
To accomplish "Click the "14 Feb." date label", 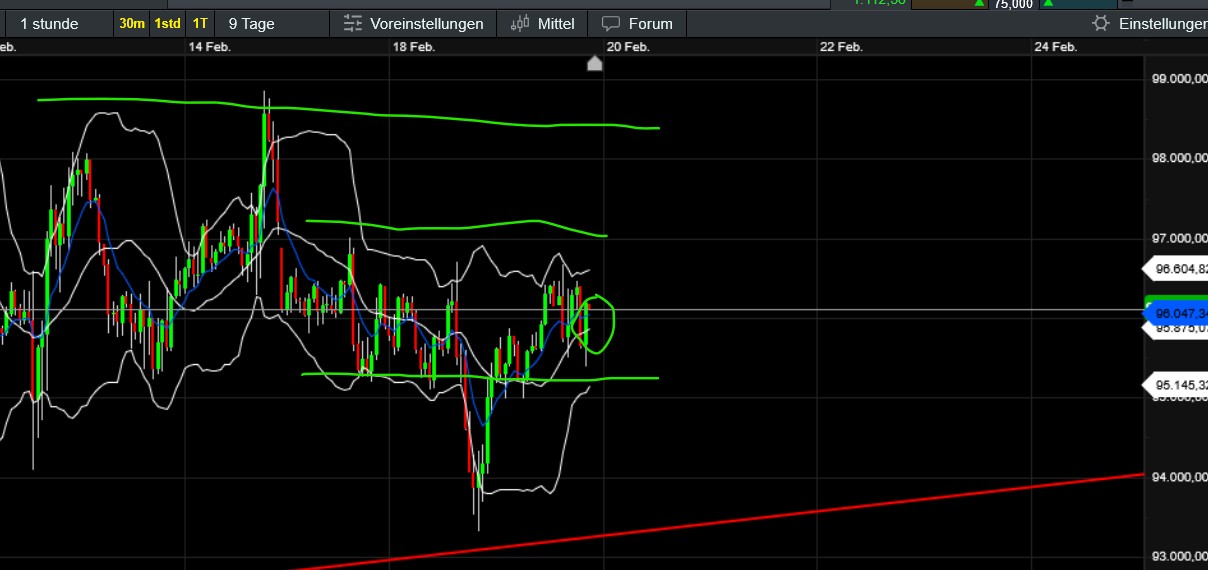I will tap(209, 47).
